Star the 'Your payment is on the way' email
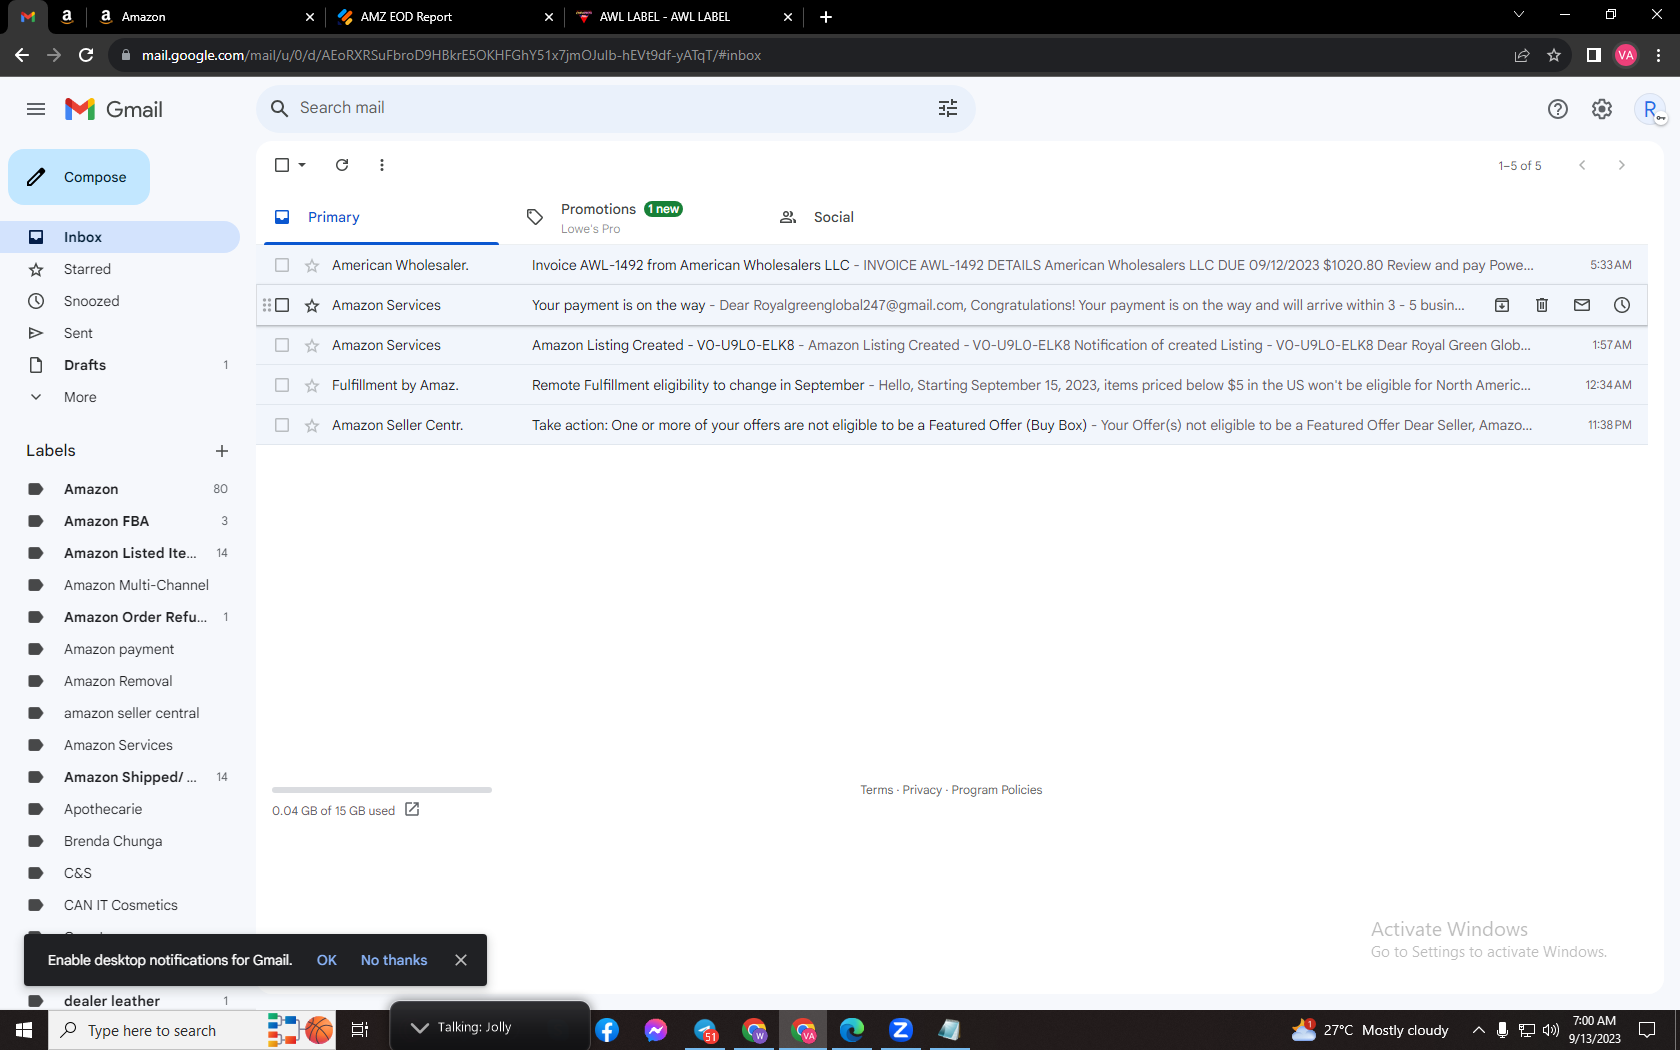The height and width of the screenshot is (1050, 1680). (312, 305)
